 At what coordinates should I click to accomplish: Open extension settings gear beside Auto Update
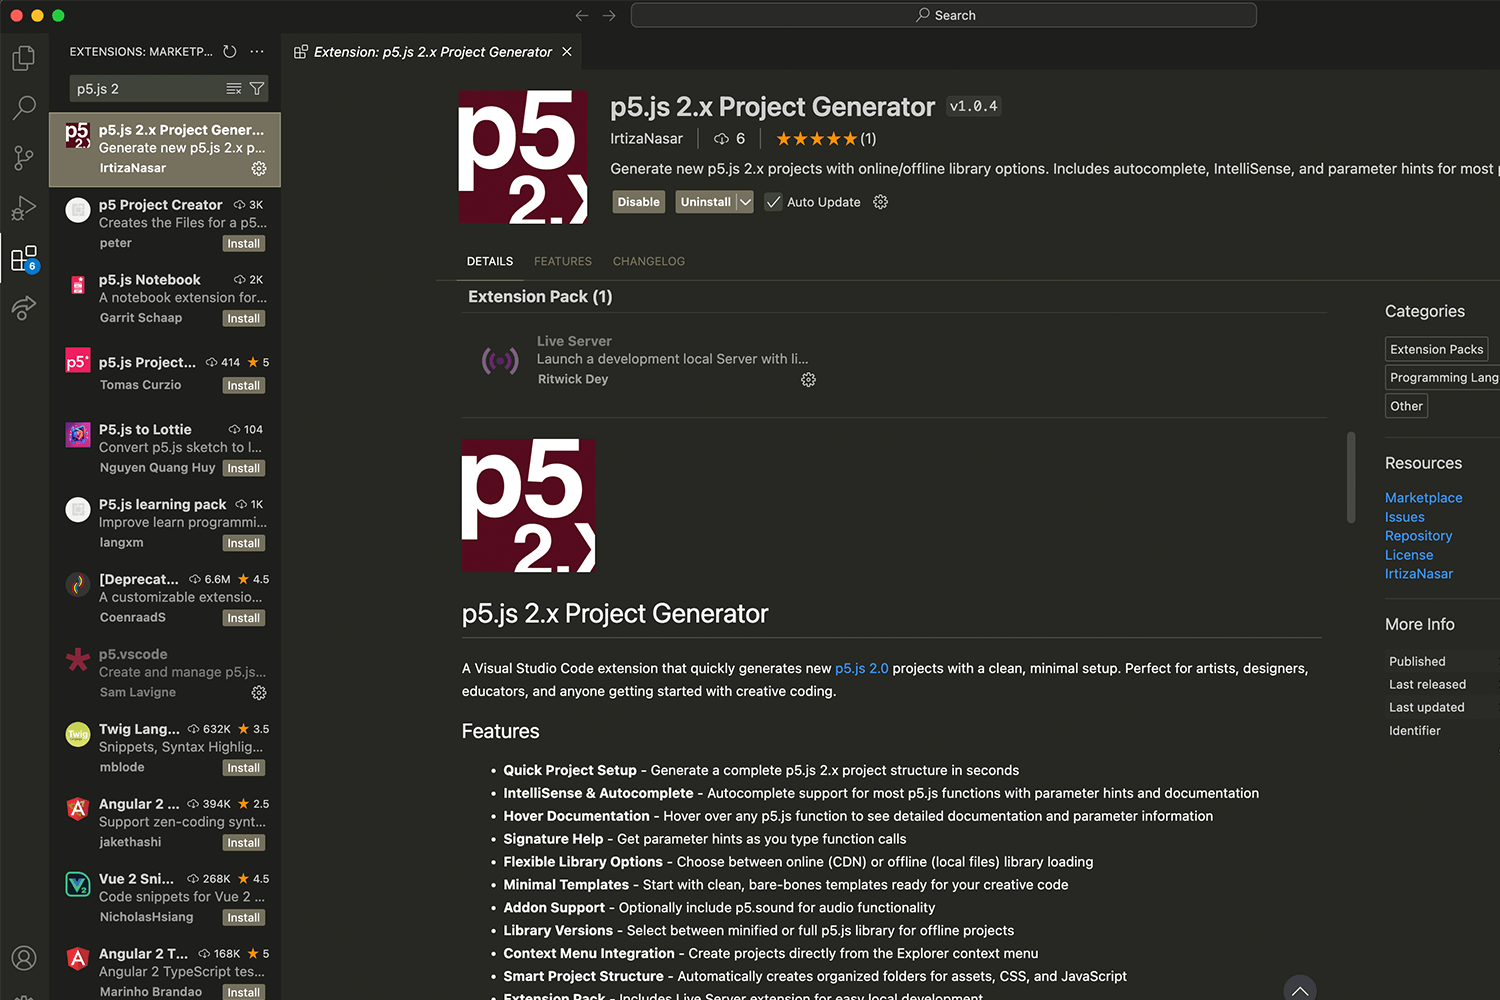pyautogui.click(x=880, y=202)
